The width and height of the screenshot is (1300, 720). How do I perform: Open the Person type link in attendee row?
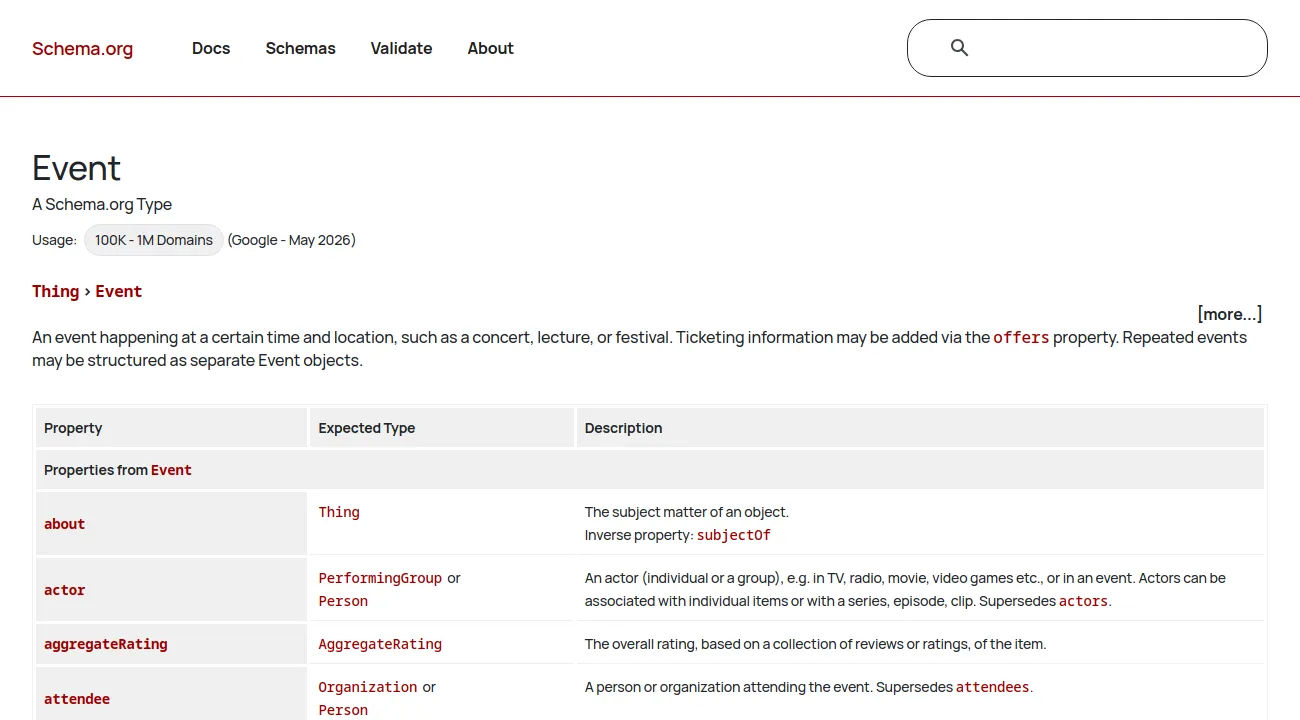tap(343, 710)
